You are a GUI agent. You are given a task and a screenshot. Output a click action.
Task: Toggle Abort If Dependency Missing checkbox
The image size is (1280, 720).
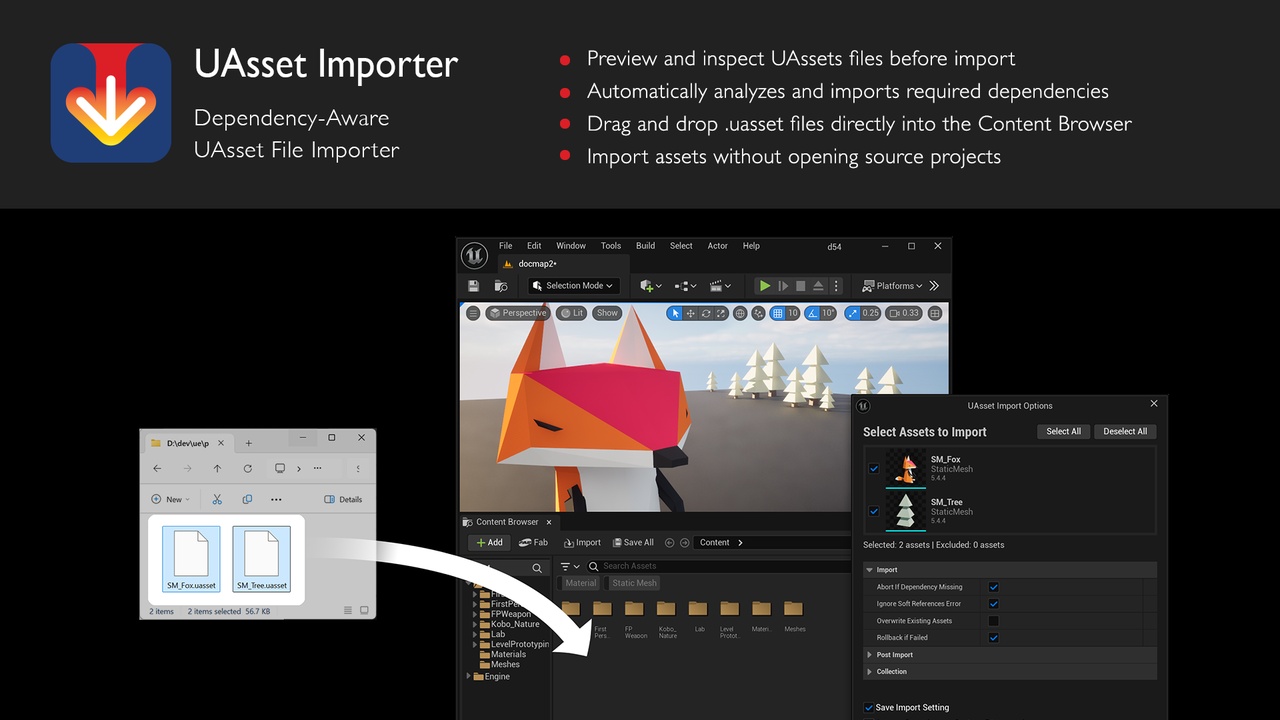[x=993, y=587]
